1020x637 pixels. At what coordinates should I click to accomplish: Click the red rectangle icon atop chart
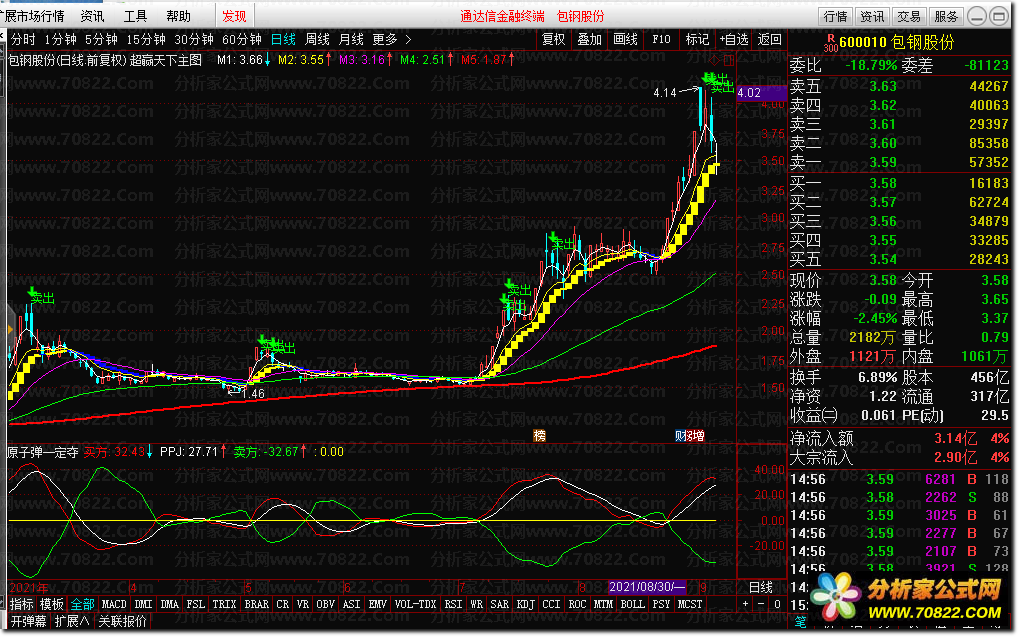(729, 60)
